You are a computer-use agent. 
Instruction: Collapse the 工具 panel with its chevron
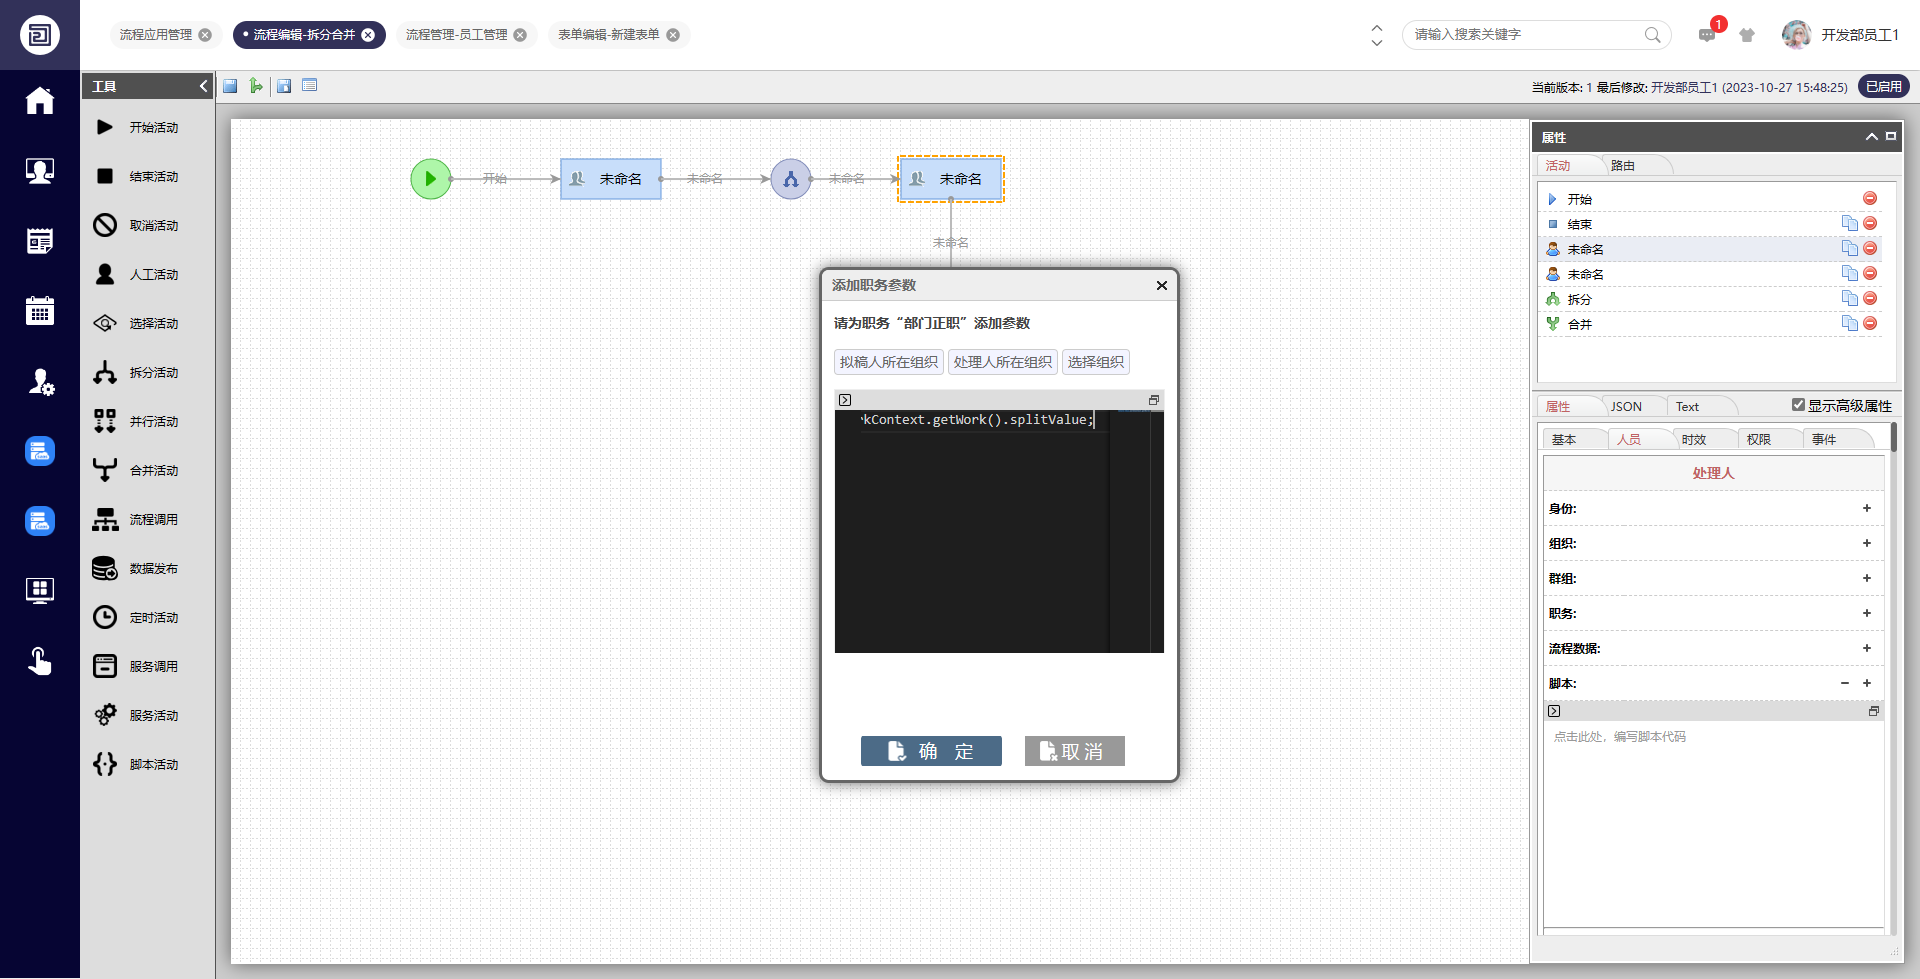pyautogui.click(x=203, y=86)
